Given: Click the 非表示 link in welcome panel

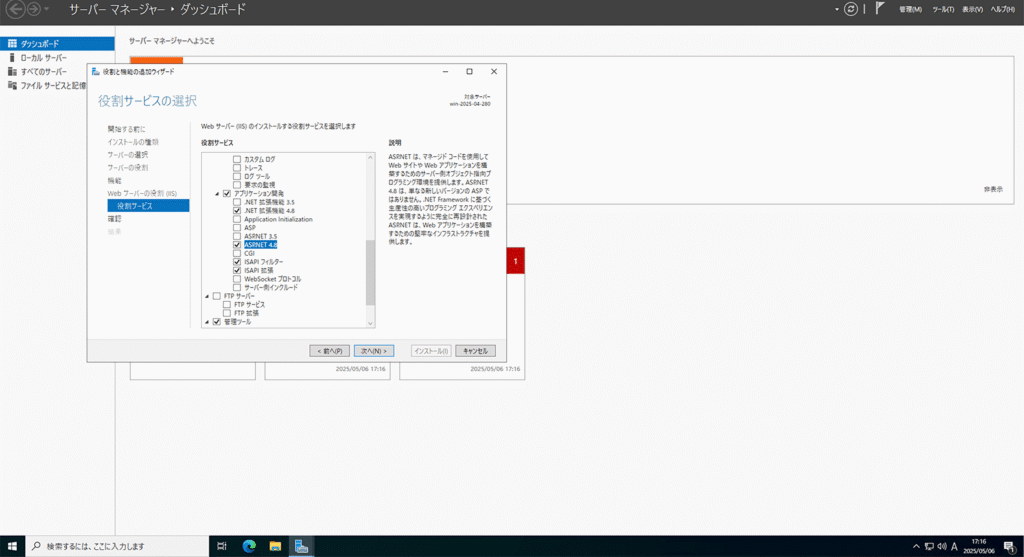Looking at the screenshot, I should click(x=993, y=189).
